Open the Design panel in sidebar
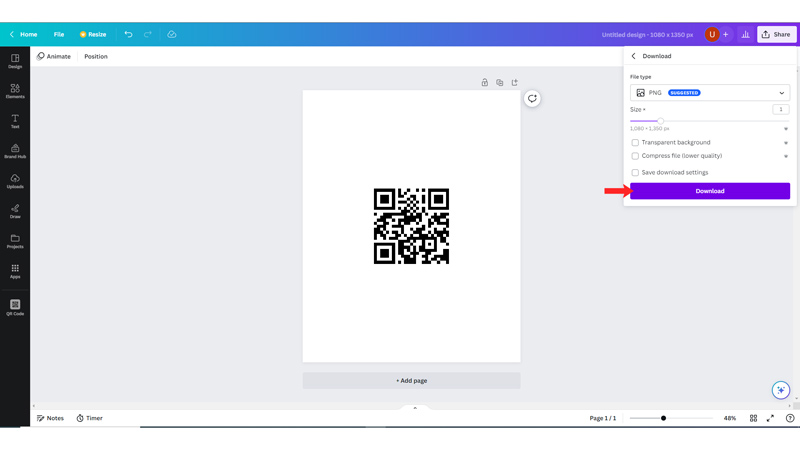This screenshot has height=450, width=800. [x=15, y=61]
